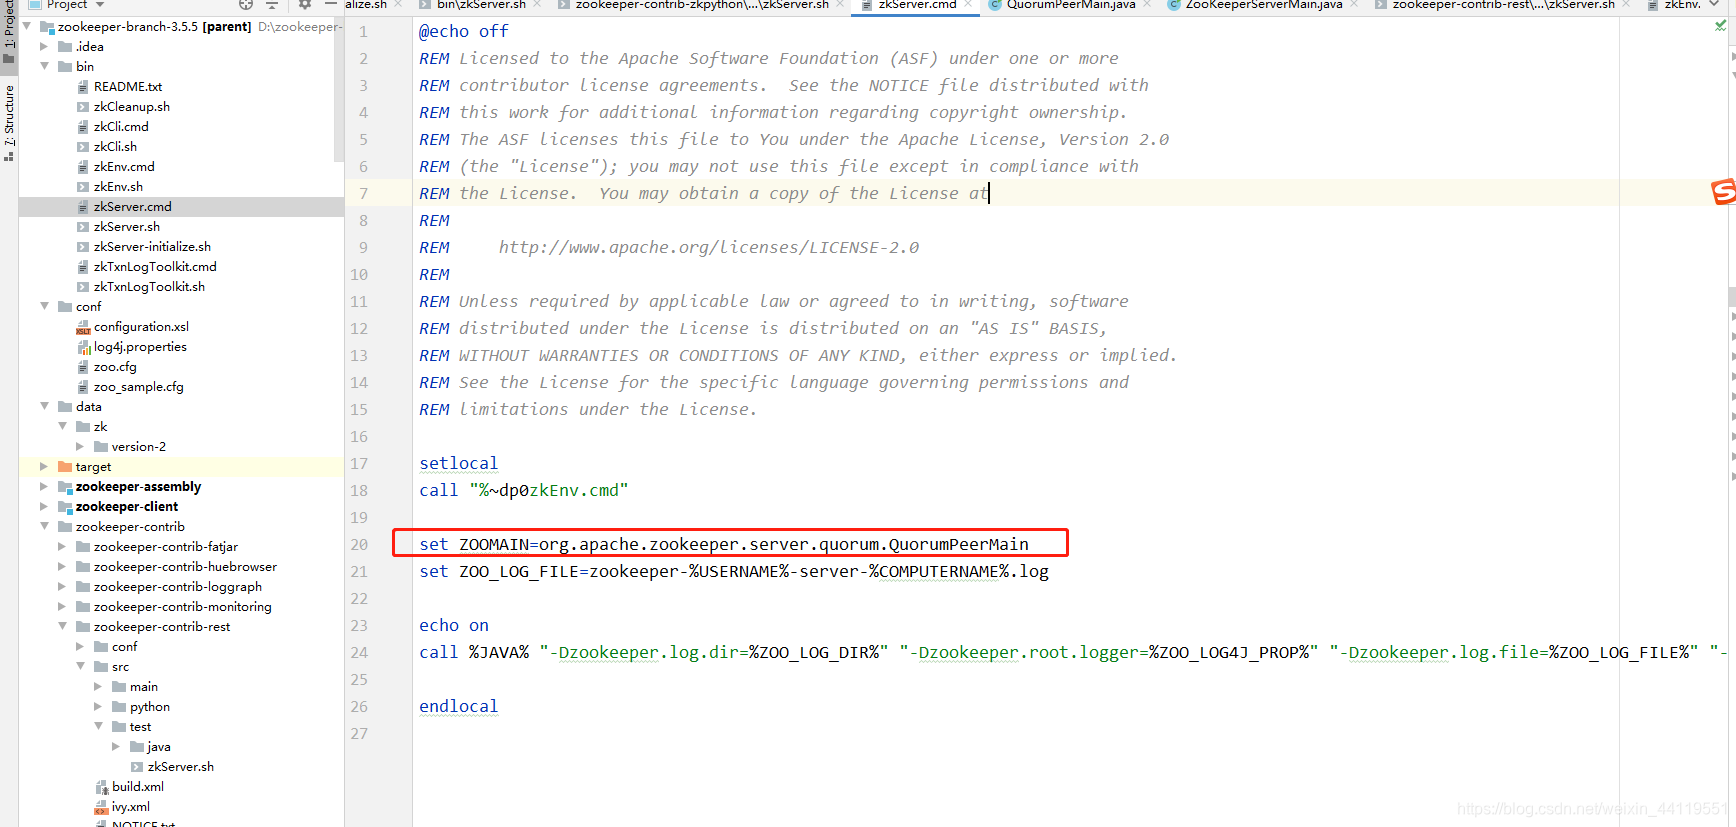Screen dimensions: 1736x827
Task: Expand the .idea folder
Action: 44,46
